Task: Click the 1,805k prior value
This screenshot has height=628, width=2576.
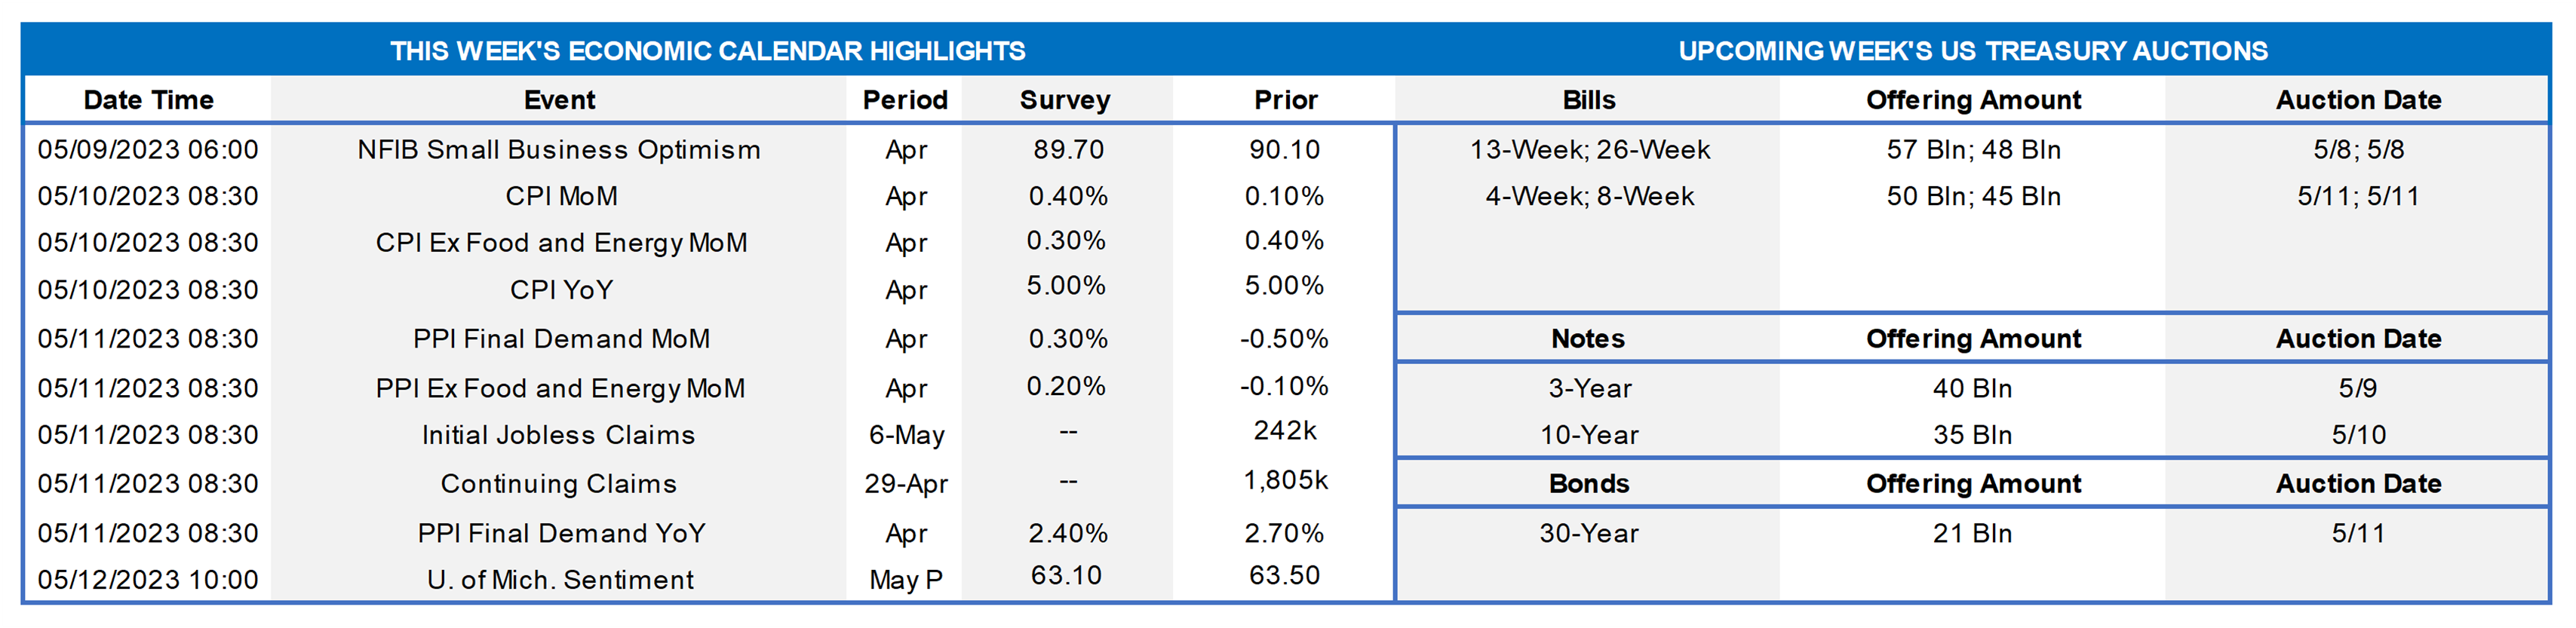Action: 1285,481
